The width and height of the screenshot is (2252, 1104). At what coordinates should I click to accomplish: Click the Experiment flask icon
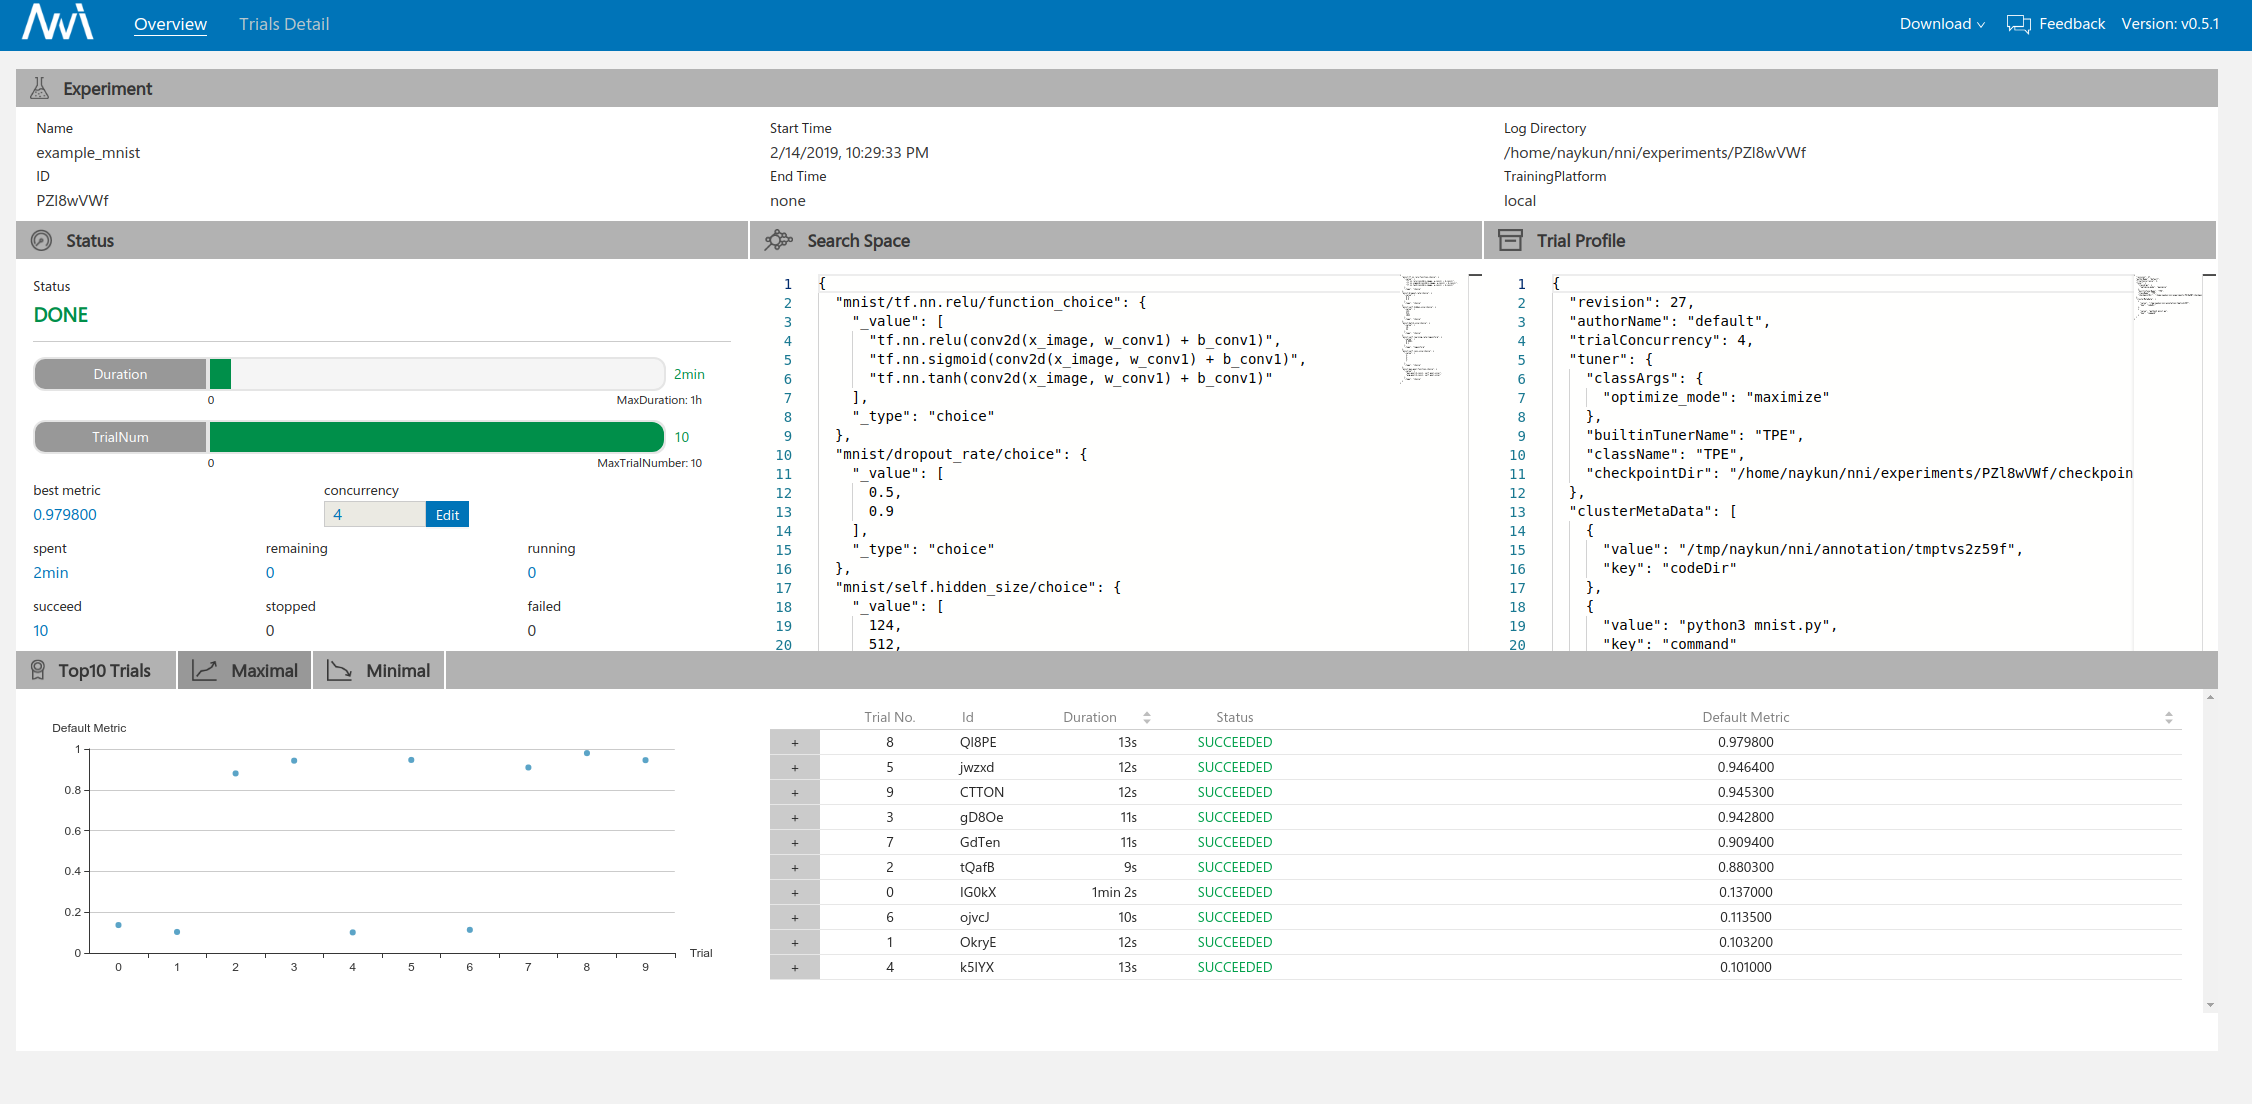tap(40, 88)
